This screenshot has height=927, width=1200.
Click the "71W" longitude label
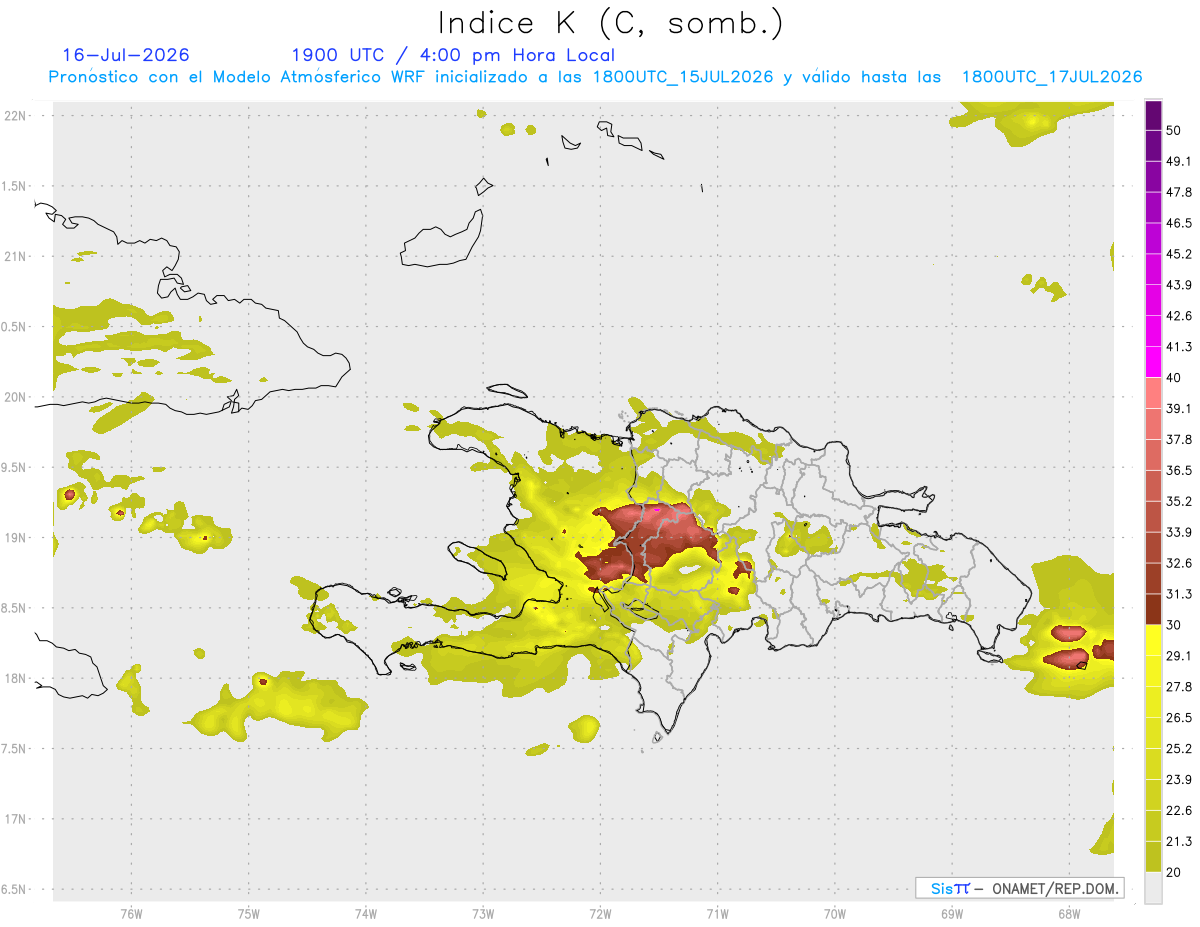[717, 913]
